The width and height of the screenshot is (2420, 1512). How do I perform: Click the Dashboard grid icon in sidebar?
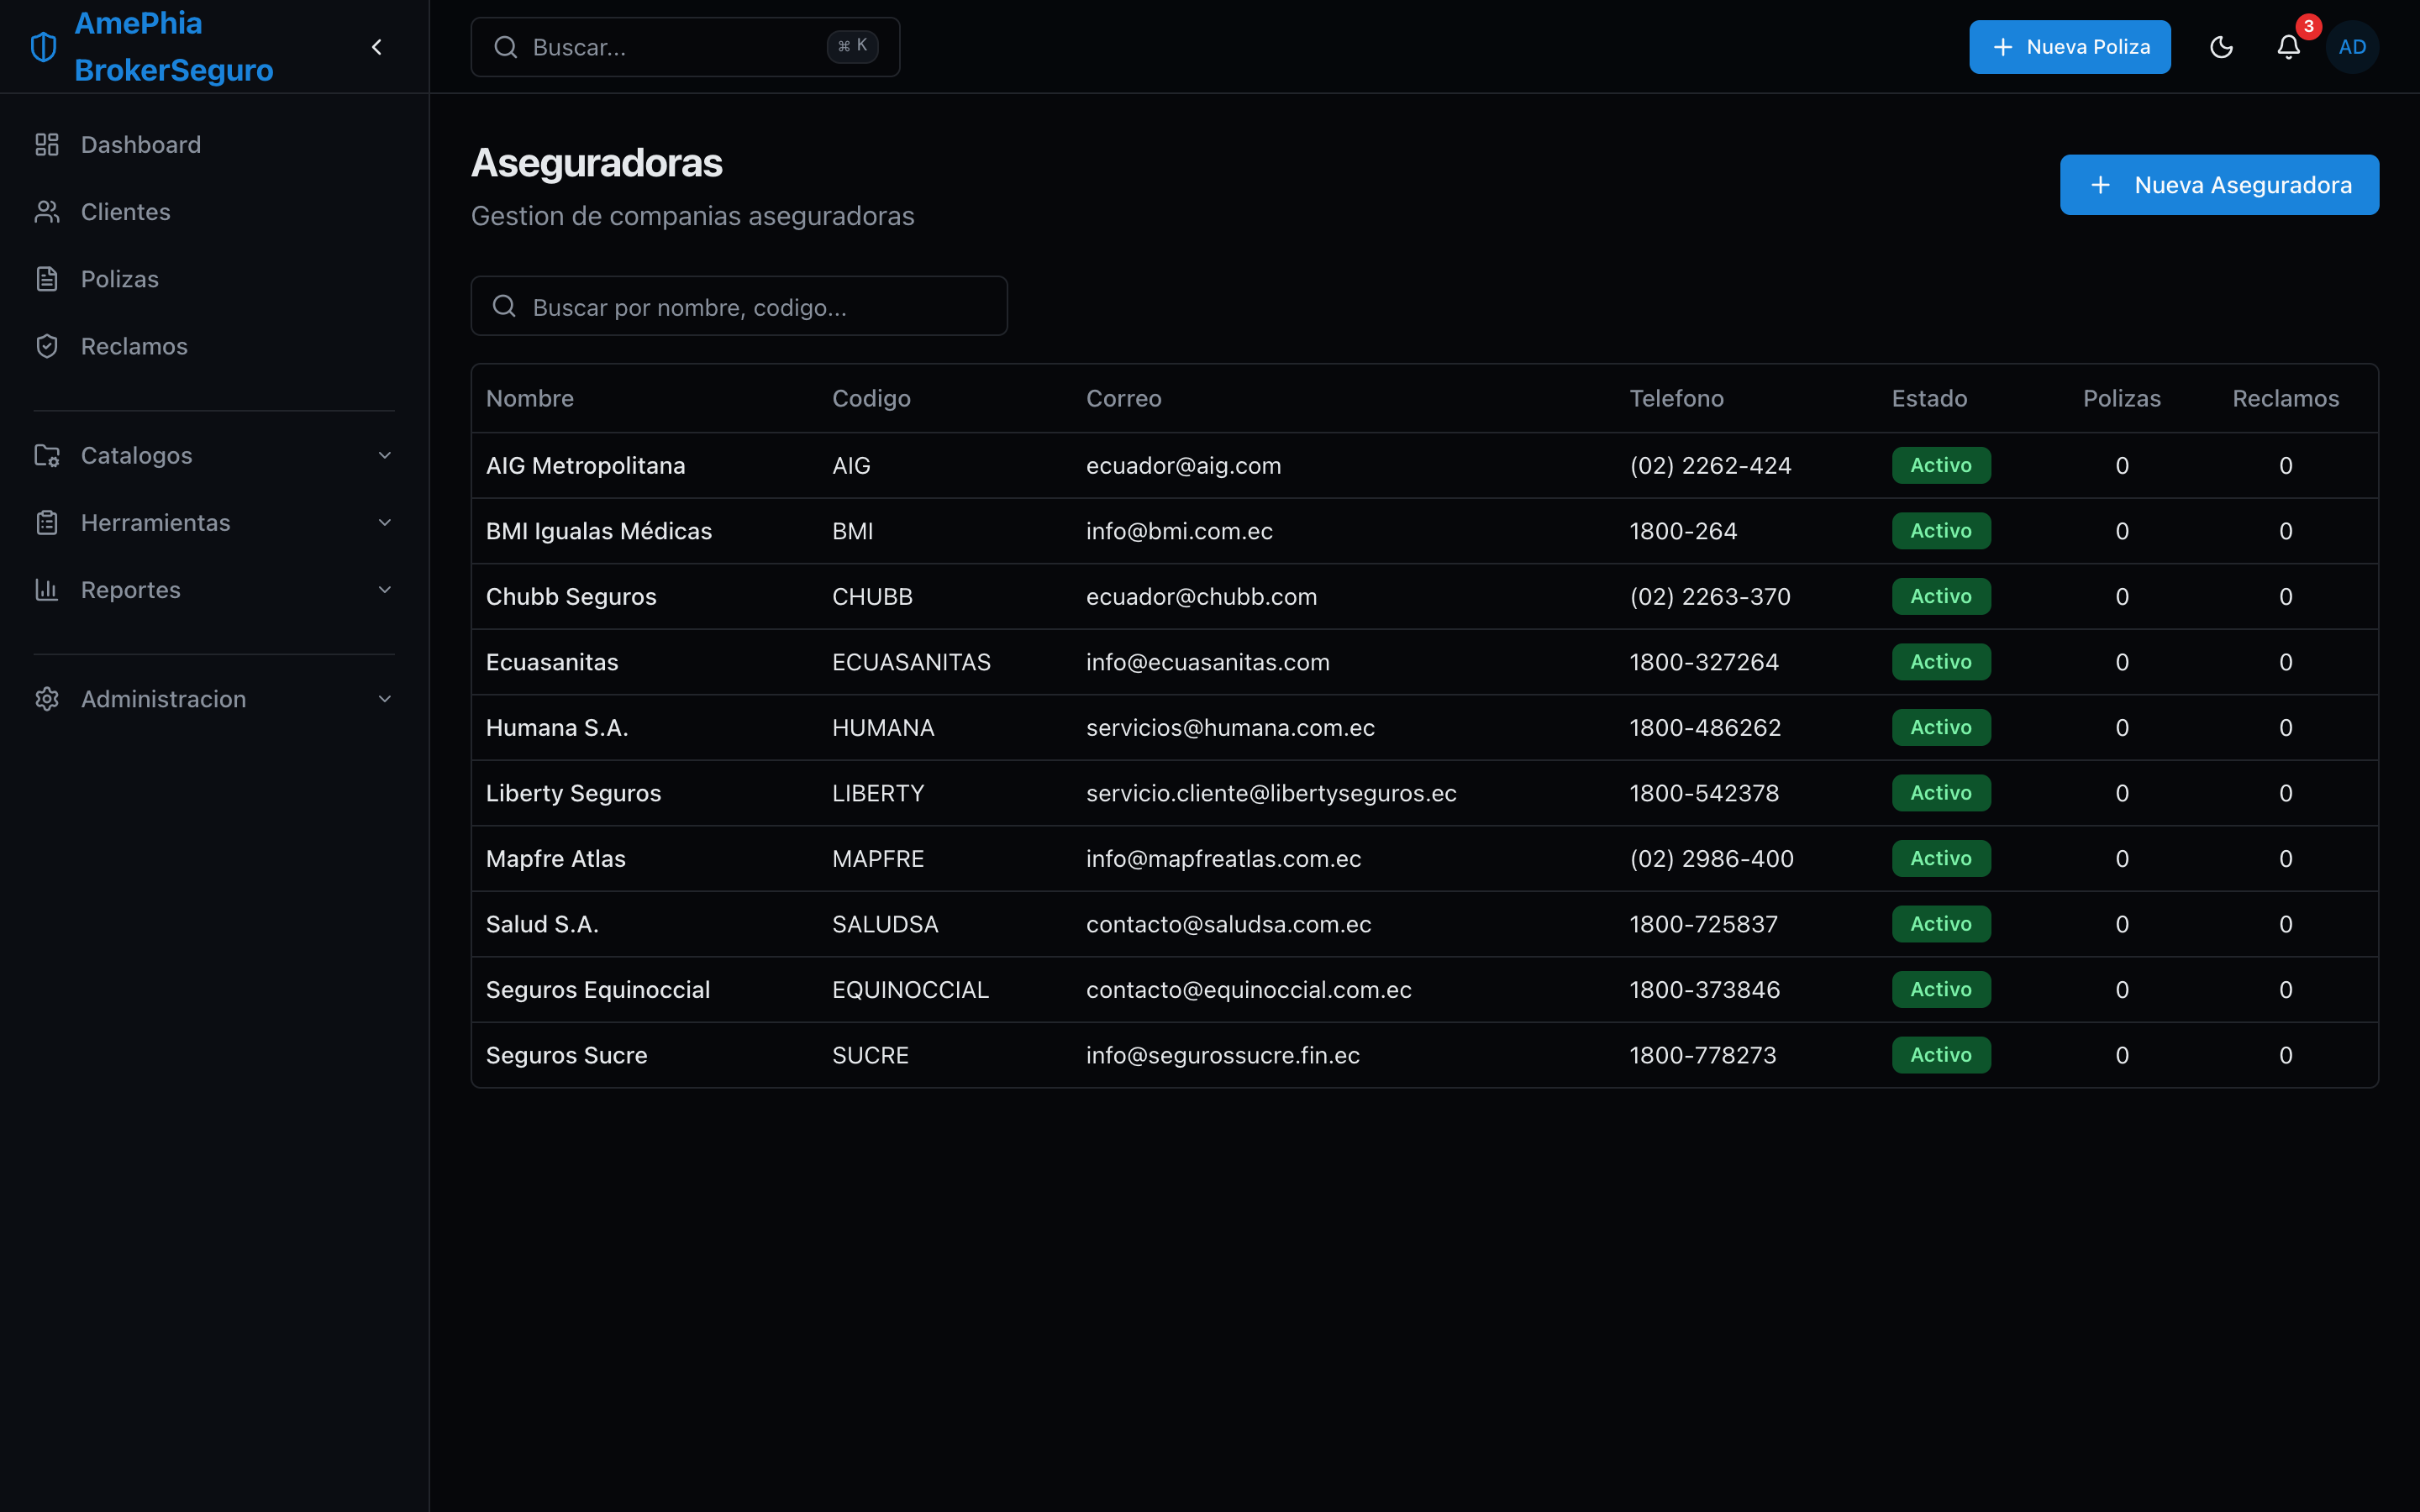(47, 145)
